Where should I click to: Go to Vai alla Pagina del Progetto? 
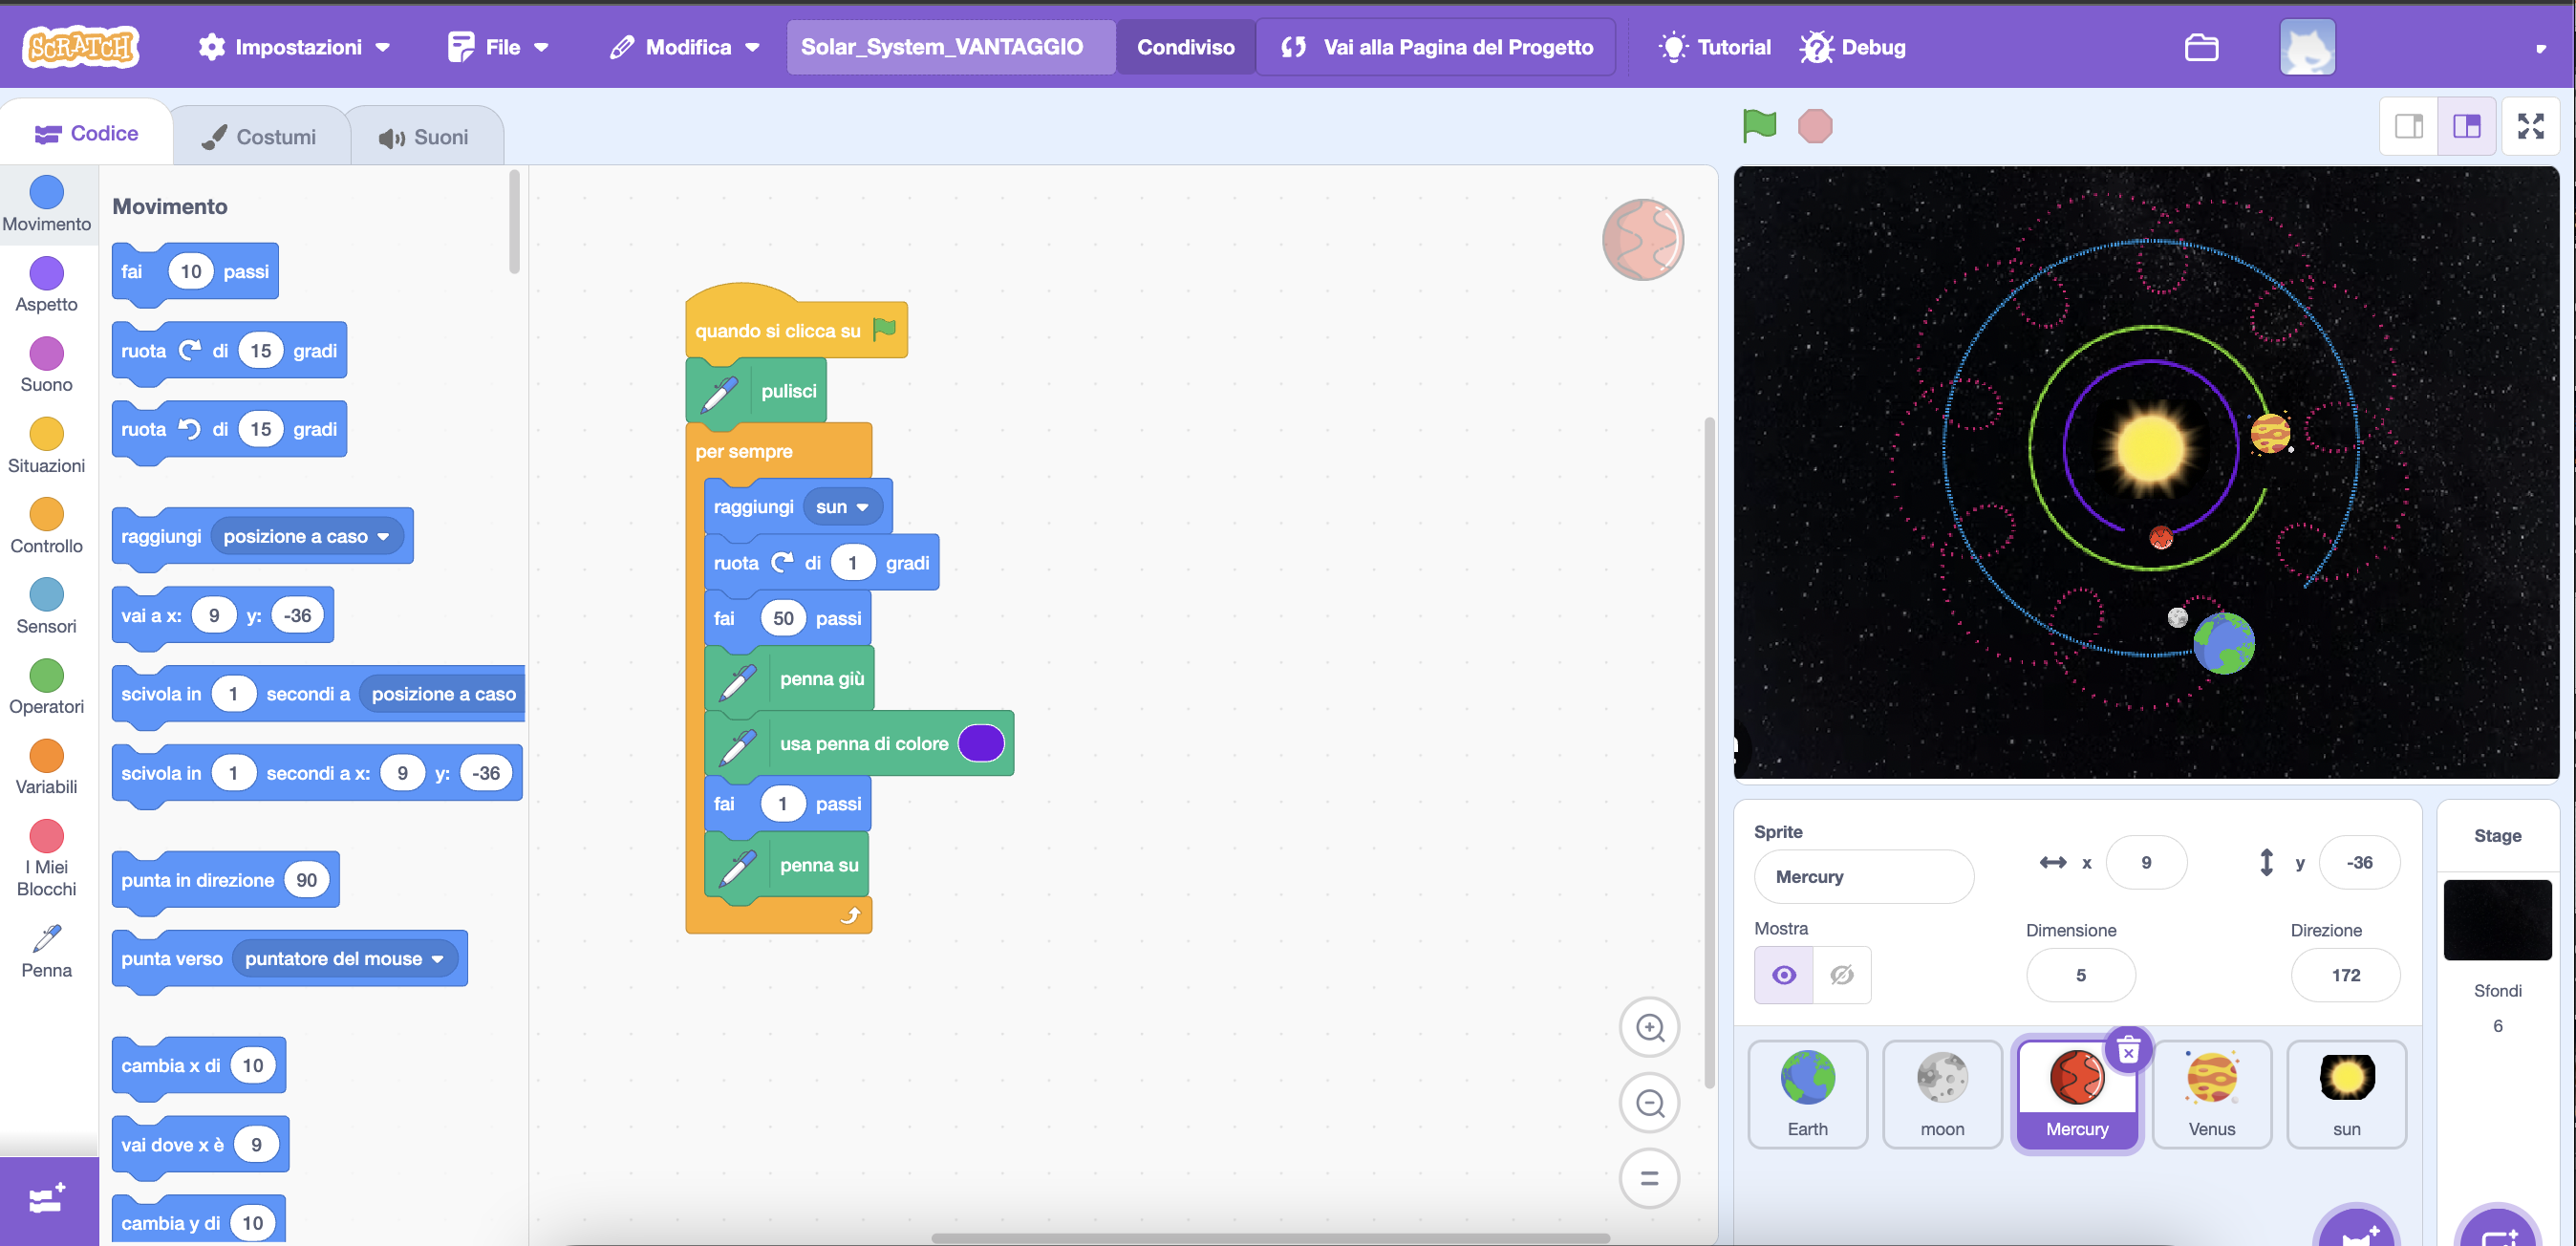pos(1436,47)
